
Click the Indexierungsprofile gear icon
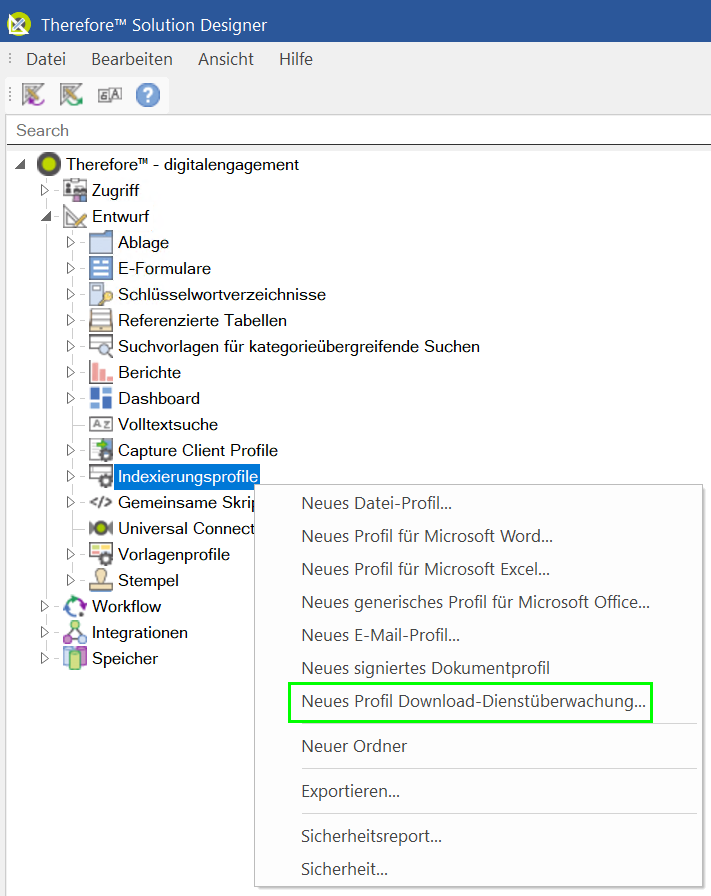point(101,476)
